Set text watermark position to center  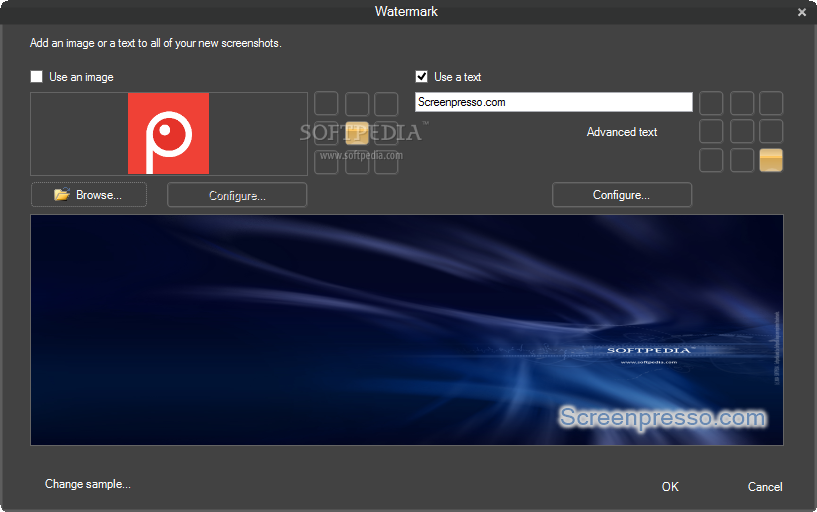(741, 131)
